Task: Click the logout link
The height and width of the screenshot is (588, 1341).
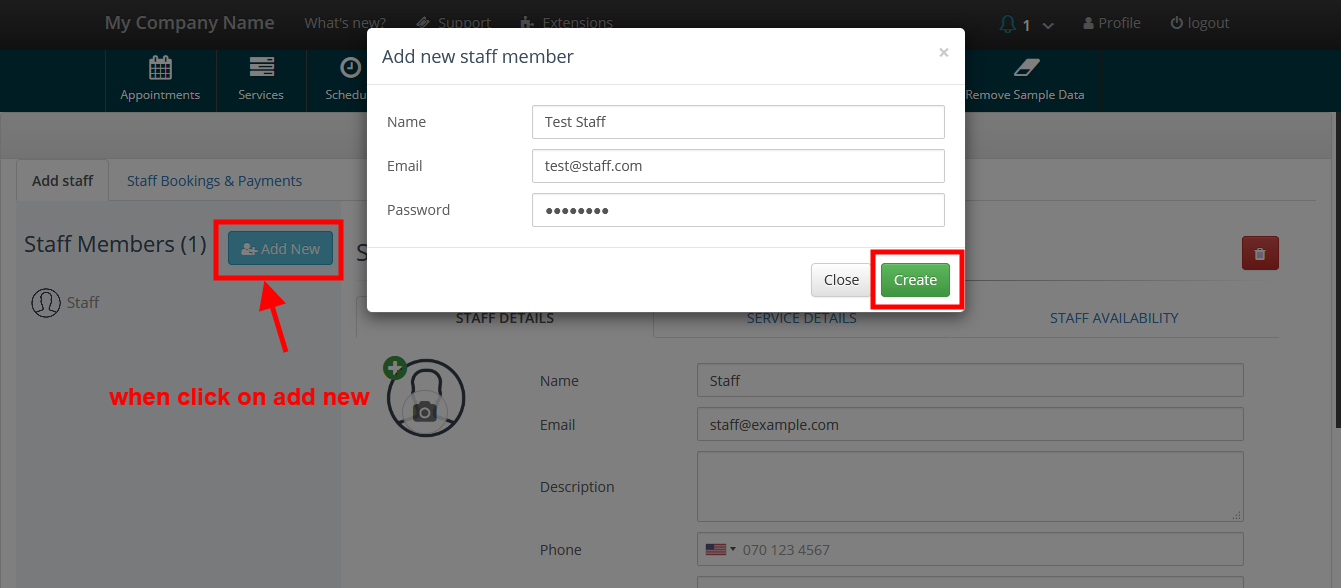Action: click(x=1200, y=23)
